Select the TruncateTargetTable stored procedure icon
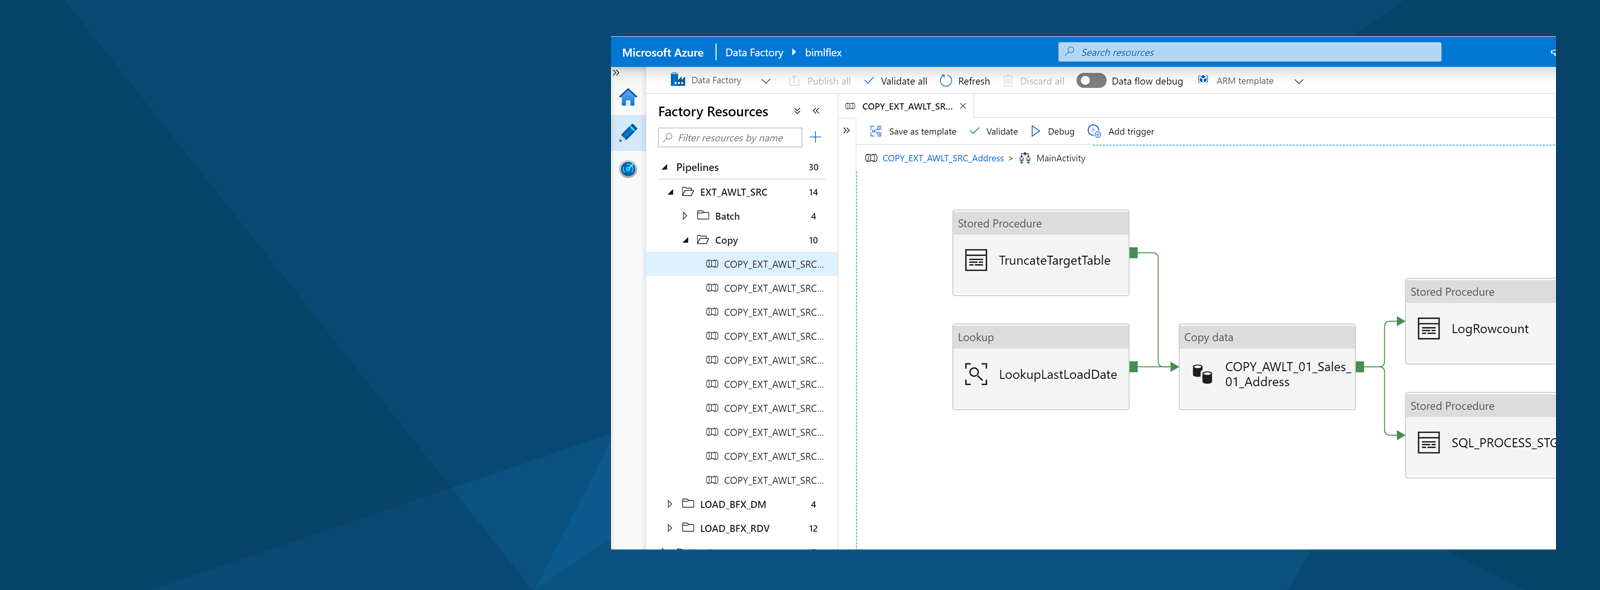 [x=976, y=261]
